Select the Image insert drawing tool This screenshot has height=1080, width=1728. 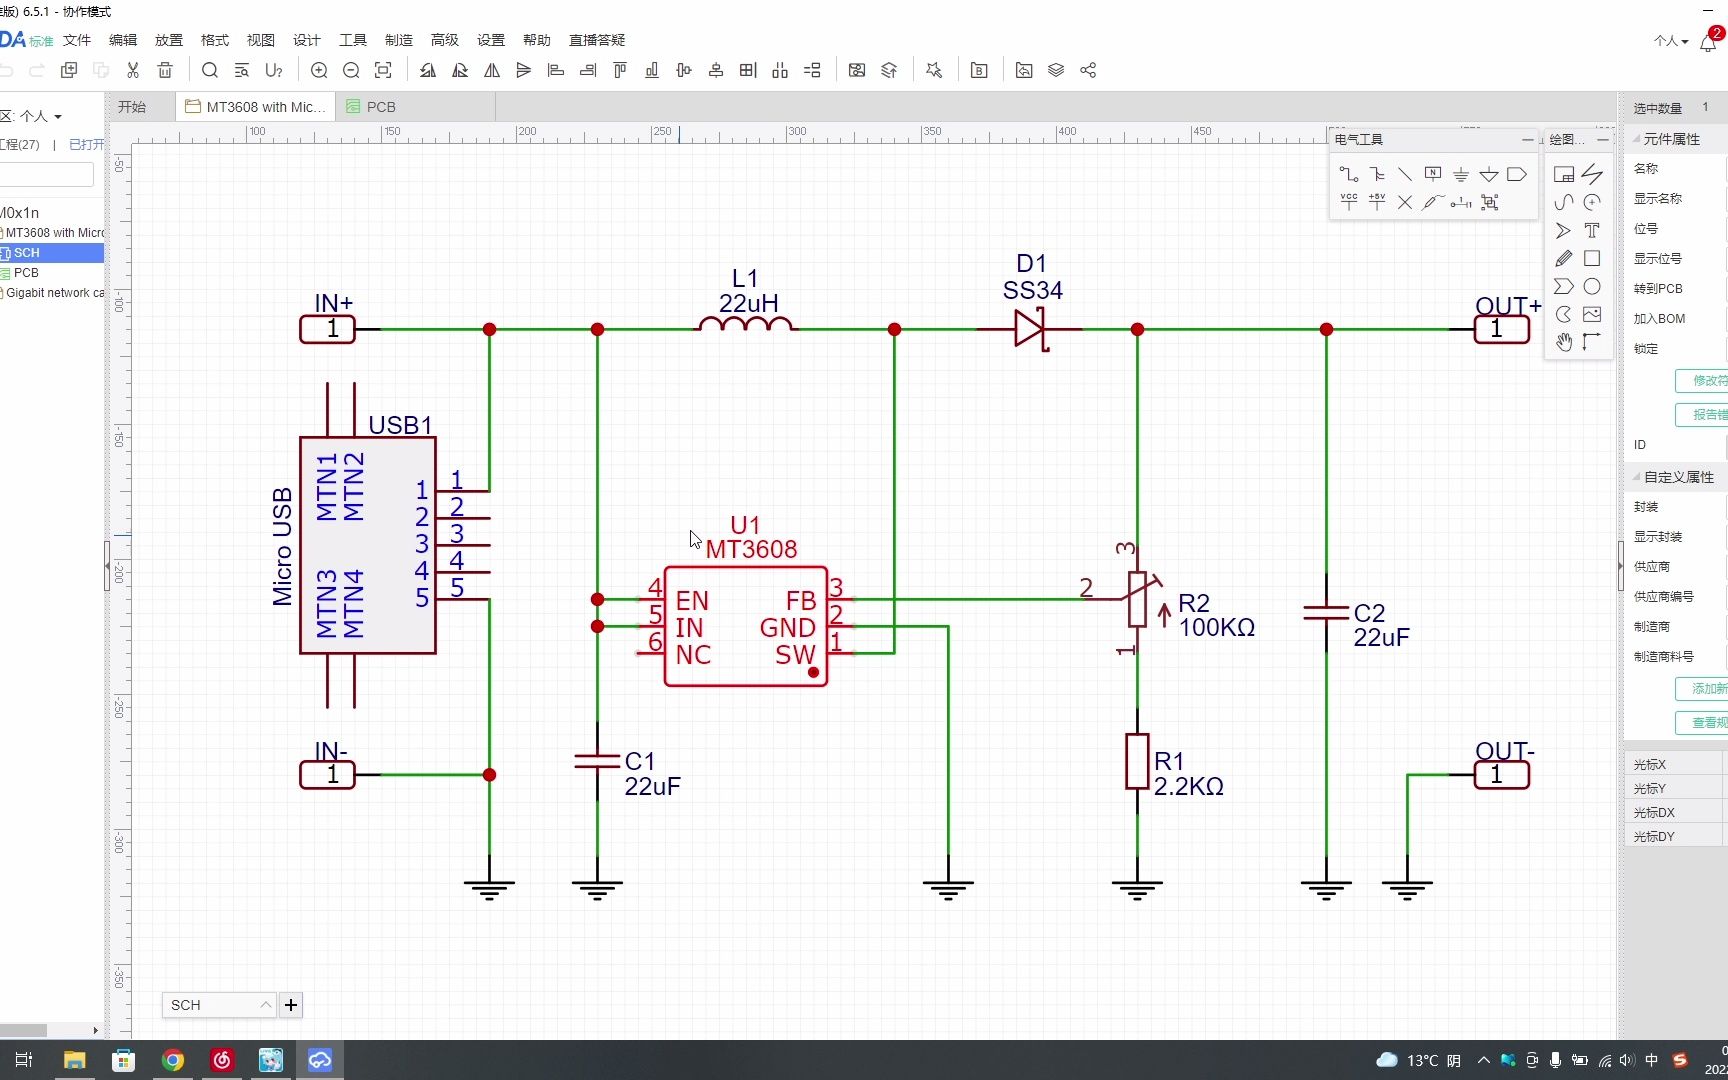click(1592, 314)
